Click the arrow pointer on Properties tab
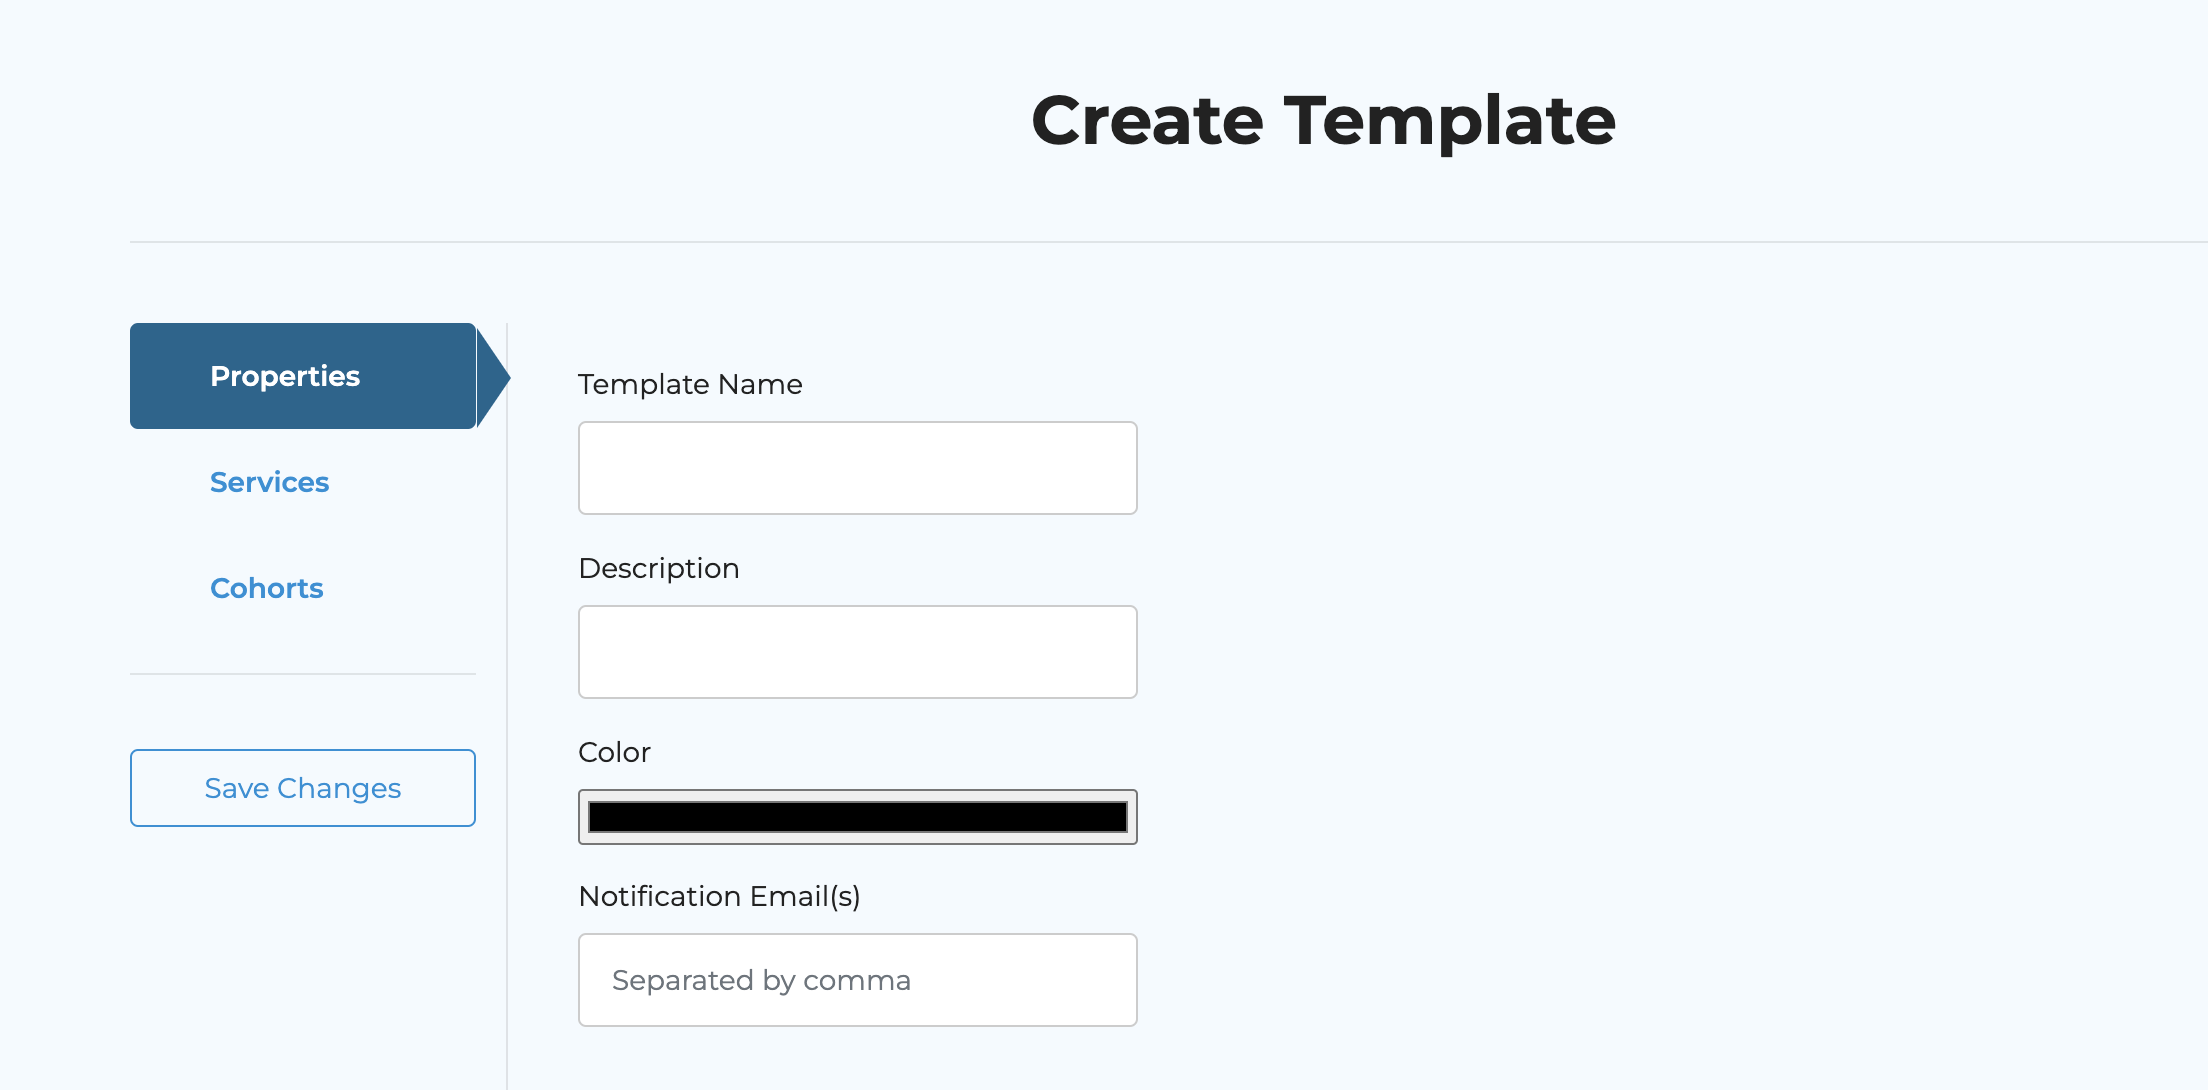The width and height of the screenshot is (2208, 1090). pyautogui.click(x=493, y=377)
